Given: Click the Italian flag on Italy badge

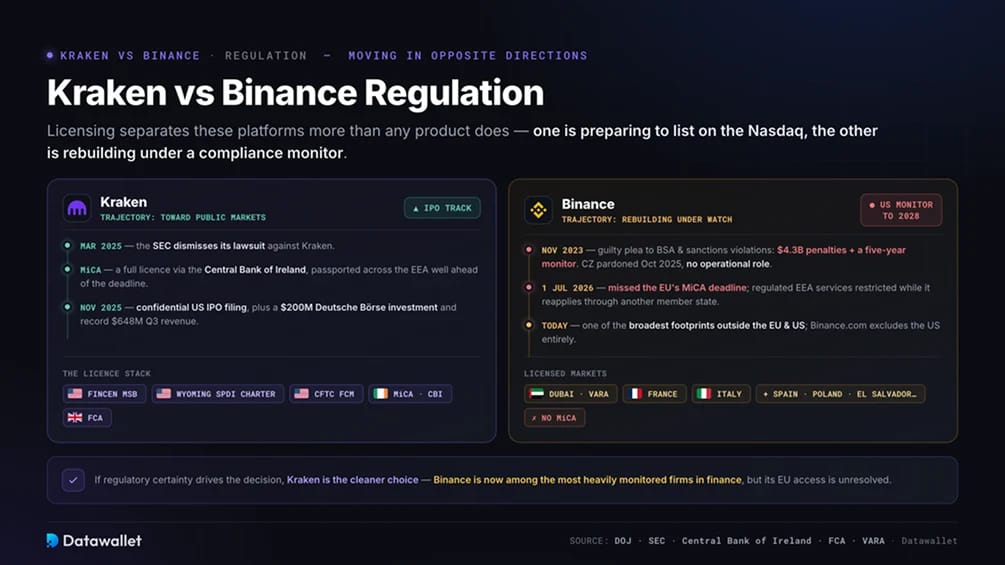Looking at the screenshot, I should (x=704, y=394).
